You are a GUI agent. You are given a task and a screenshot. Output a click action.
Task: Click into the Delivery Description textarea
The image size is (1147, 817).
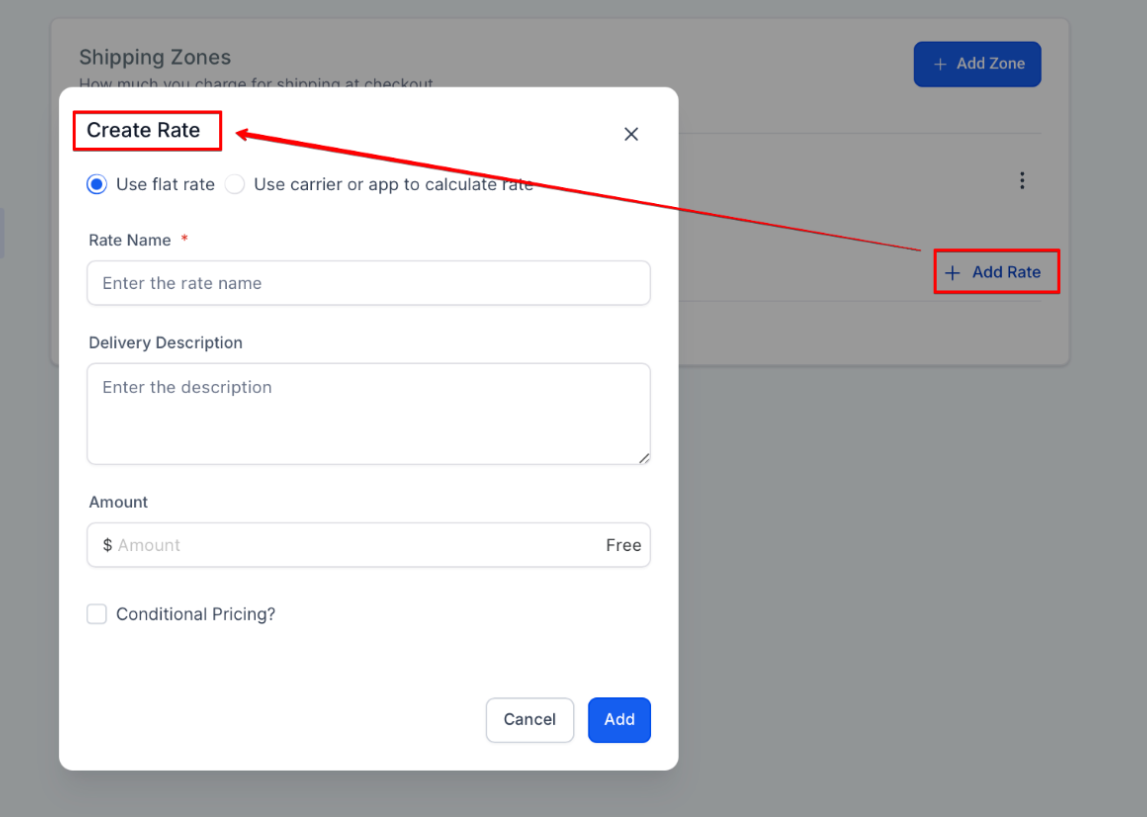click(x=368, y=413)
